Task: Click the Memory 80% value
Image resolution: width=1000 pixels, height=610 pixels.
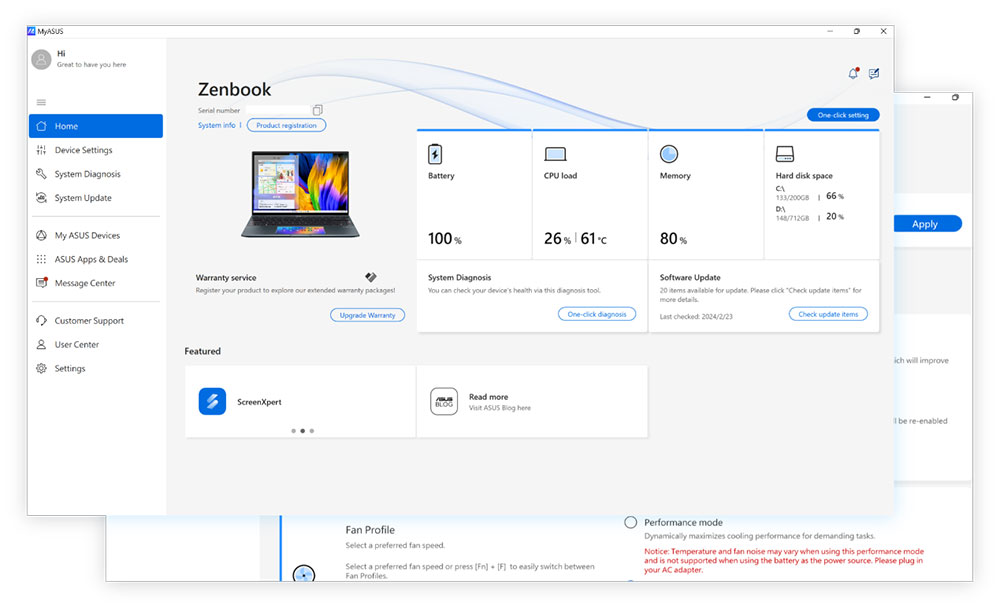Action: coord(673,239)
